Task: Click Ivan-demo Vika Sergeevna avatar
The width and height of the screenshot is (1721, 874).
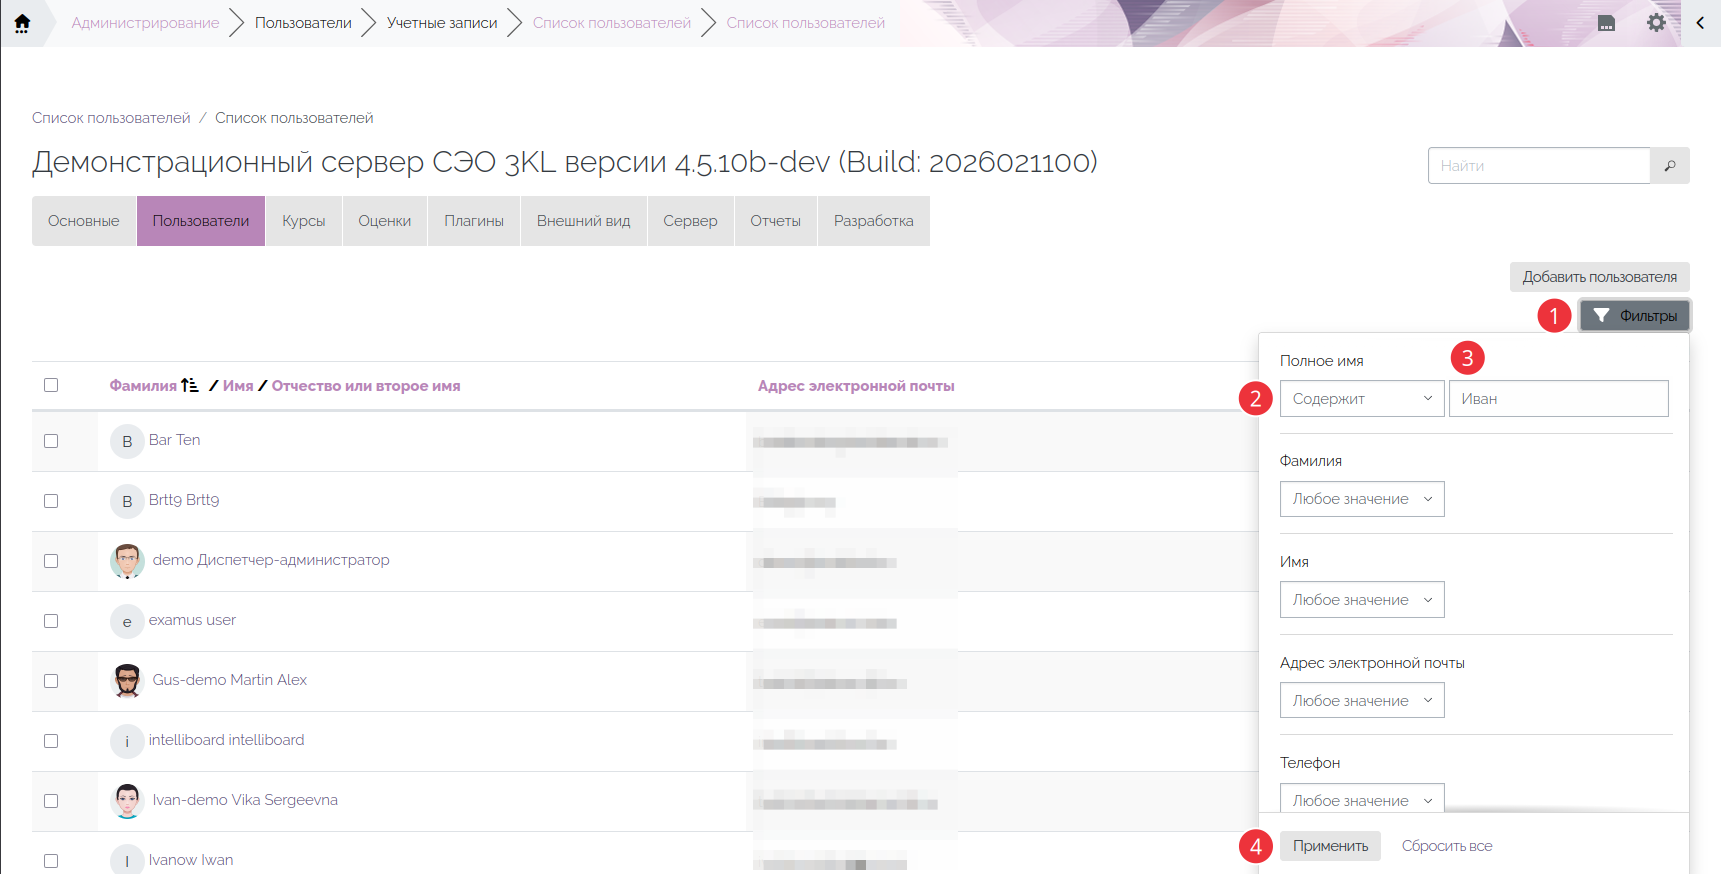Action: [x=127, y=801]
